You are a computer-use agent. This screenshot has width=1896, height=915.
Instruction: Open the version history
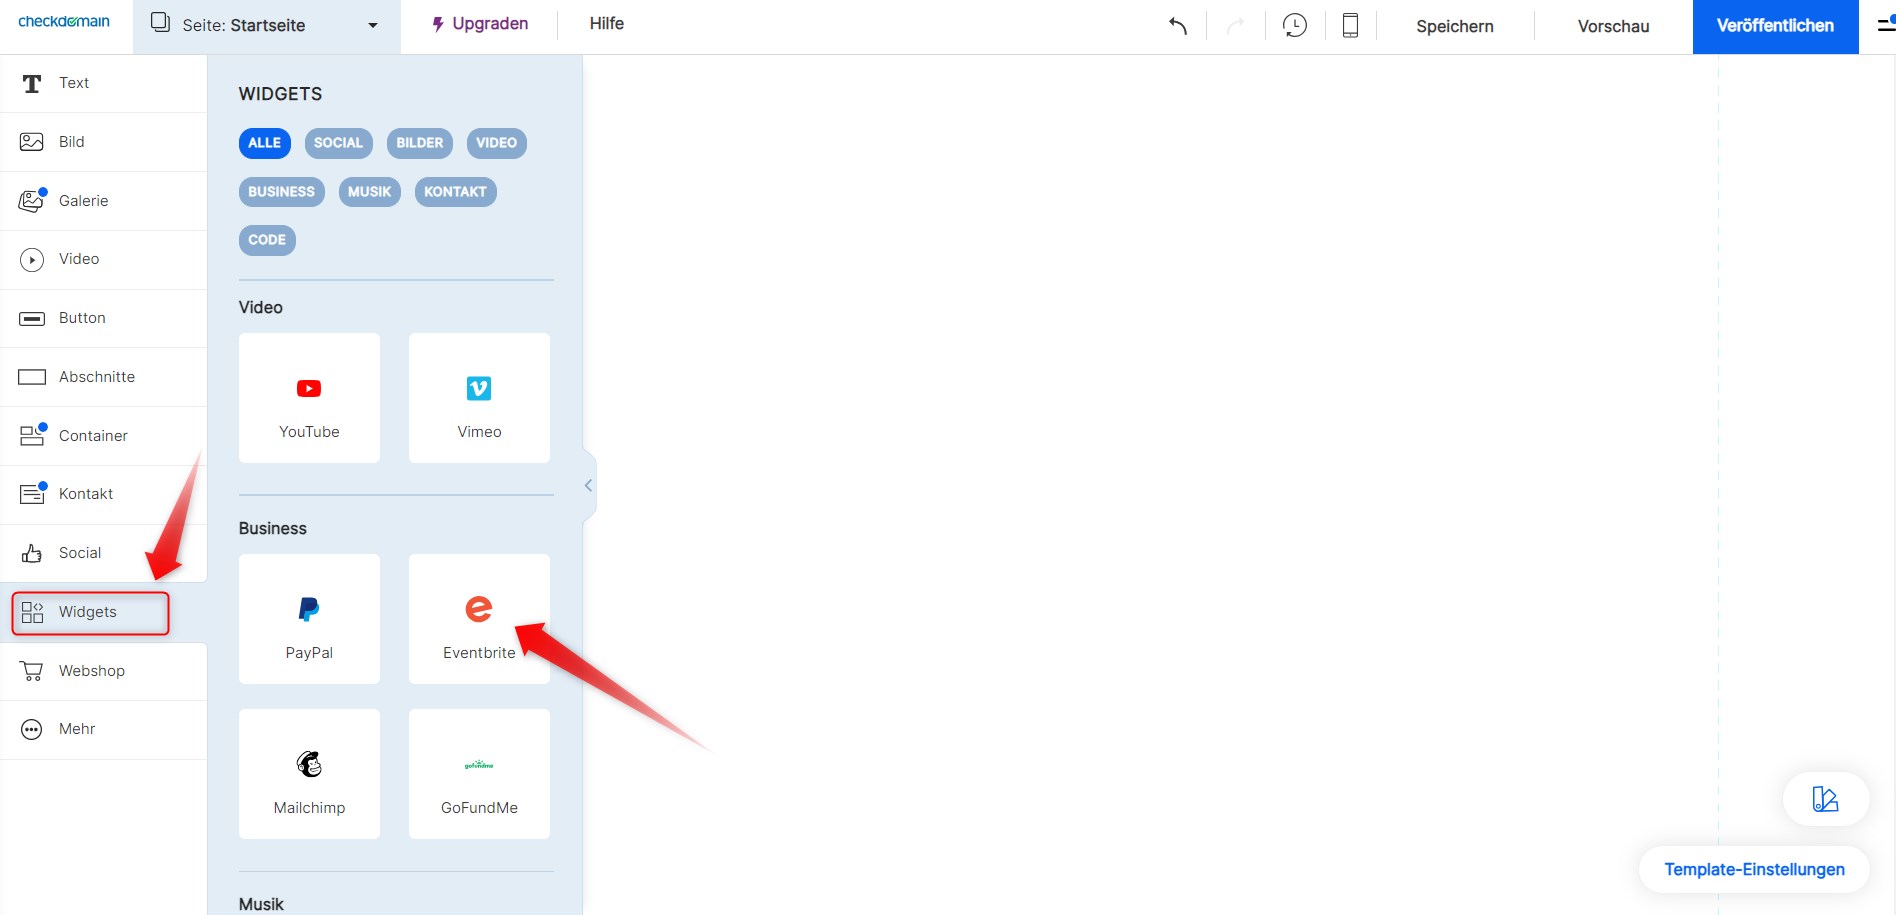(x=1295, y=25)
